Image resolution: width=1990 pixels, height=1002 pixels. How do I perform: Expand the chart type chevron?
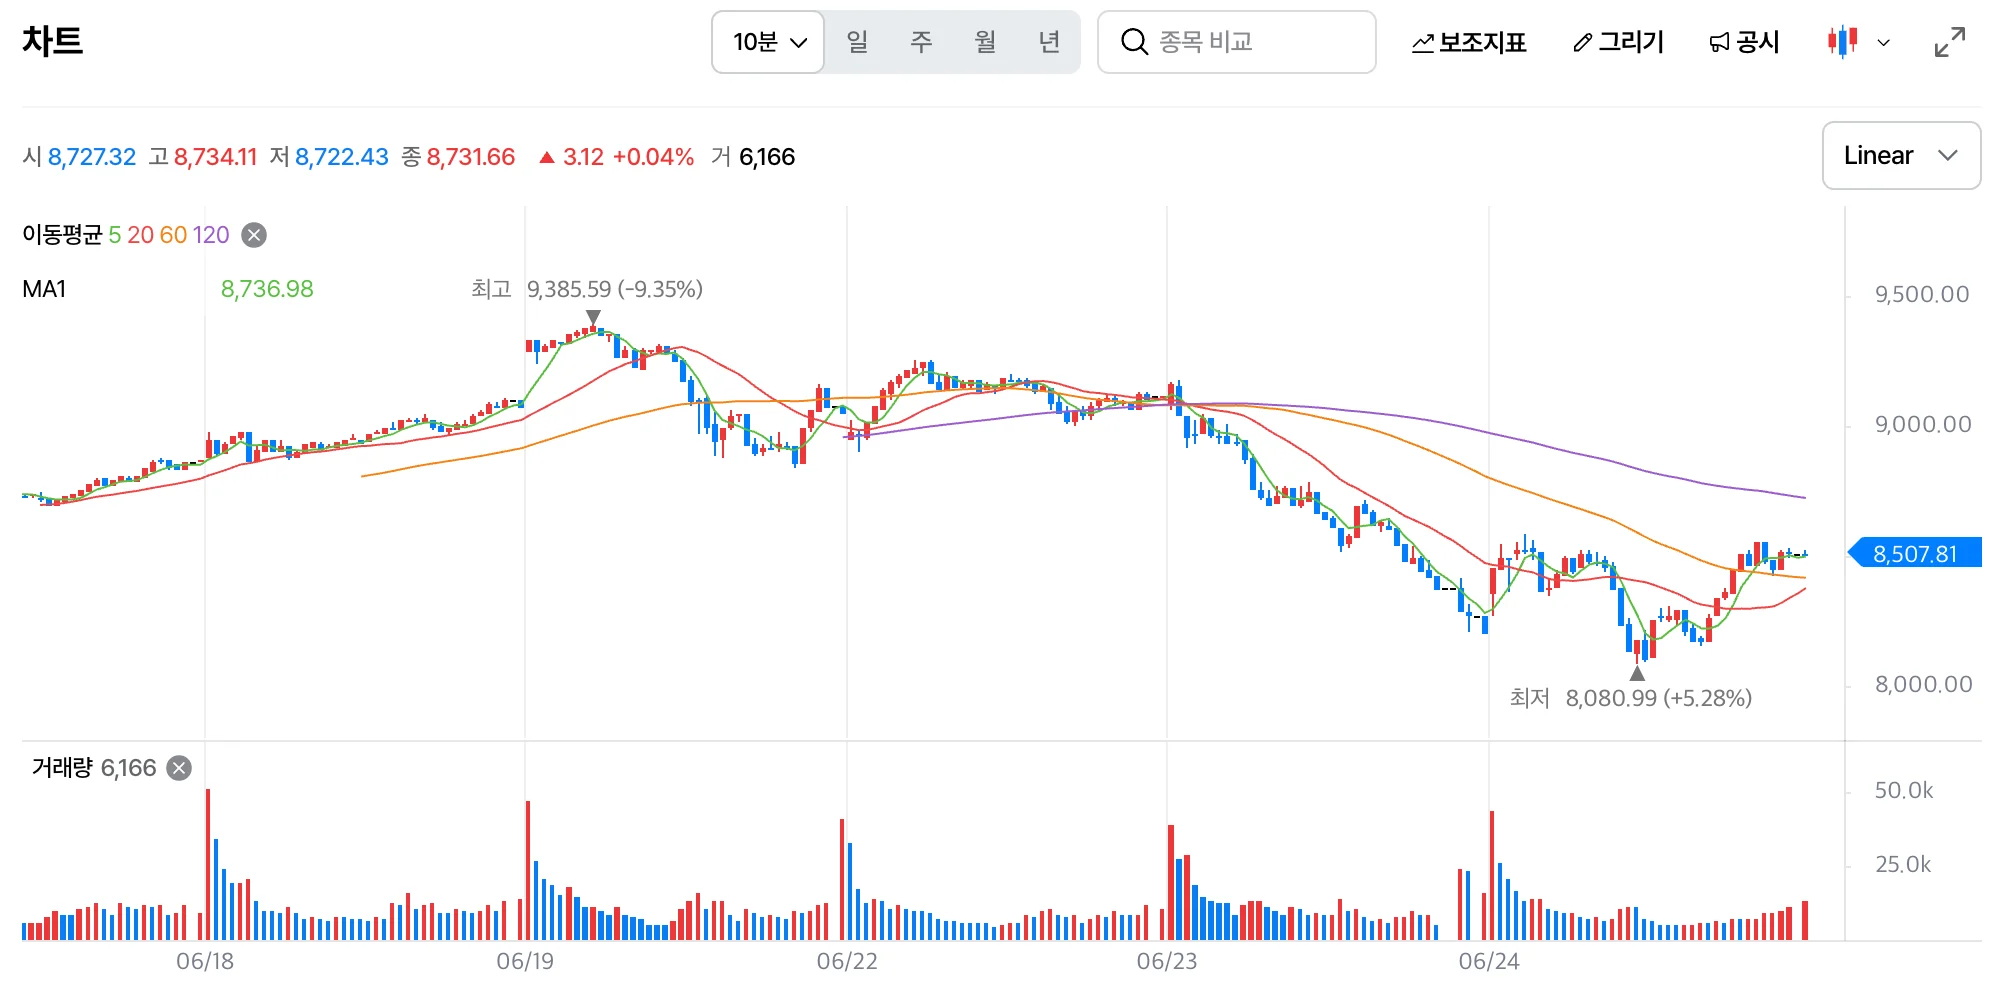1884,43
